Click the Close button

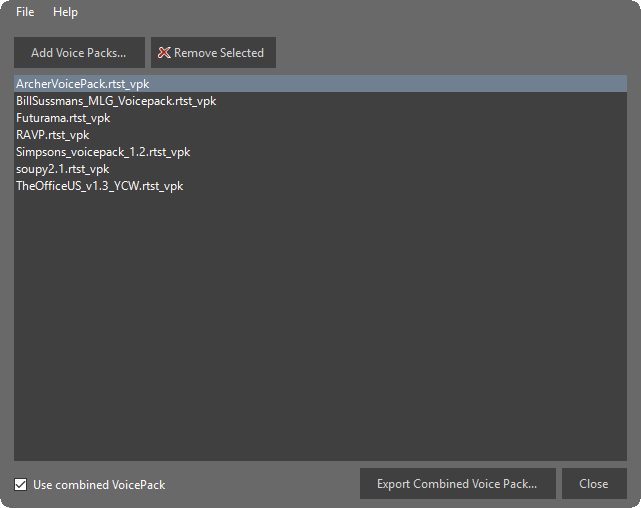pyautogui.click(x=594, y=484)
